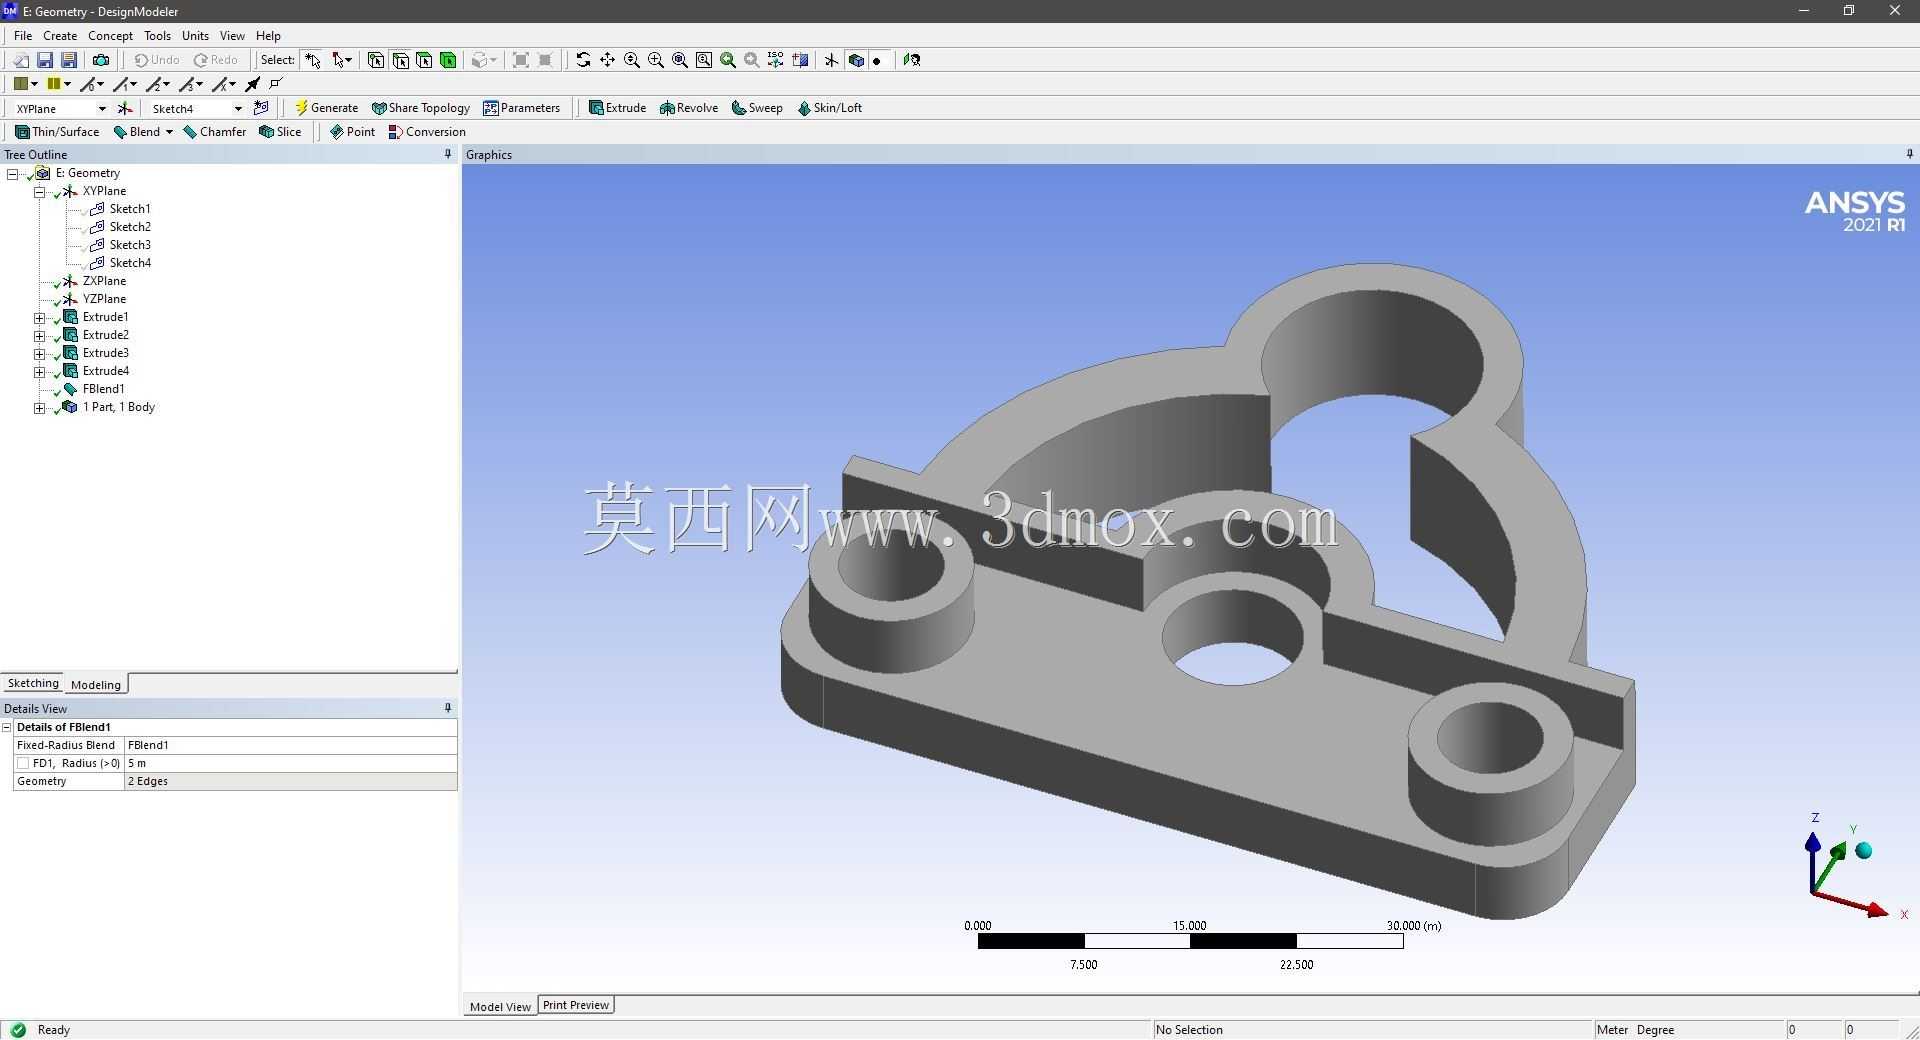Click the Slice tool
Viewport: 1920px width, 1040px height.
coord(280,132)
